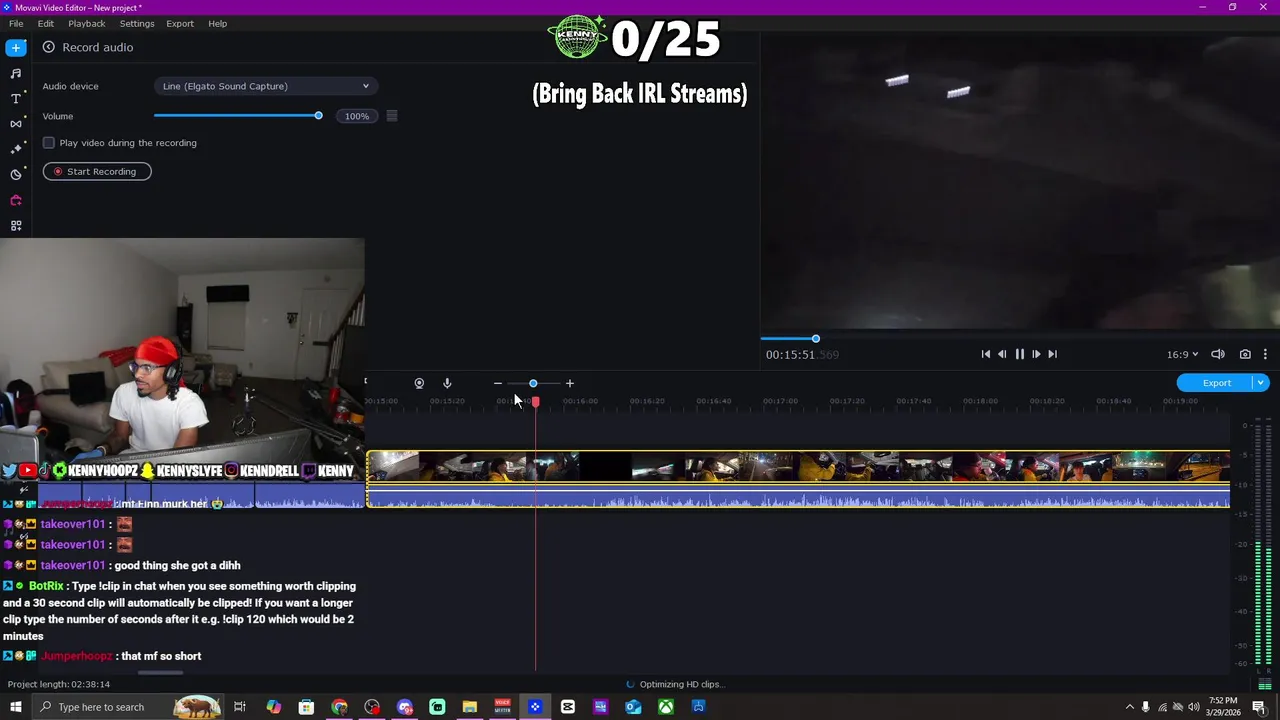Viewport: 1280px width, 720px height.
Task: Step back one frame in player
Action: pyautogui.click(x=1003, y=354)
